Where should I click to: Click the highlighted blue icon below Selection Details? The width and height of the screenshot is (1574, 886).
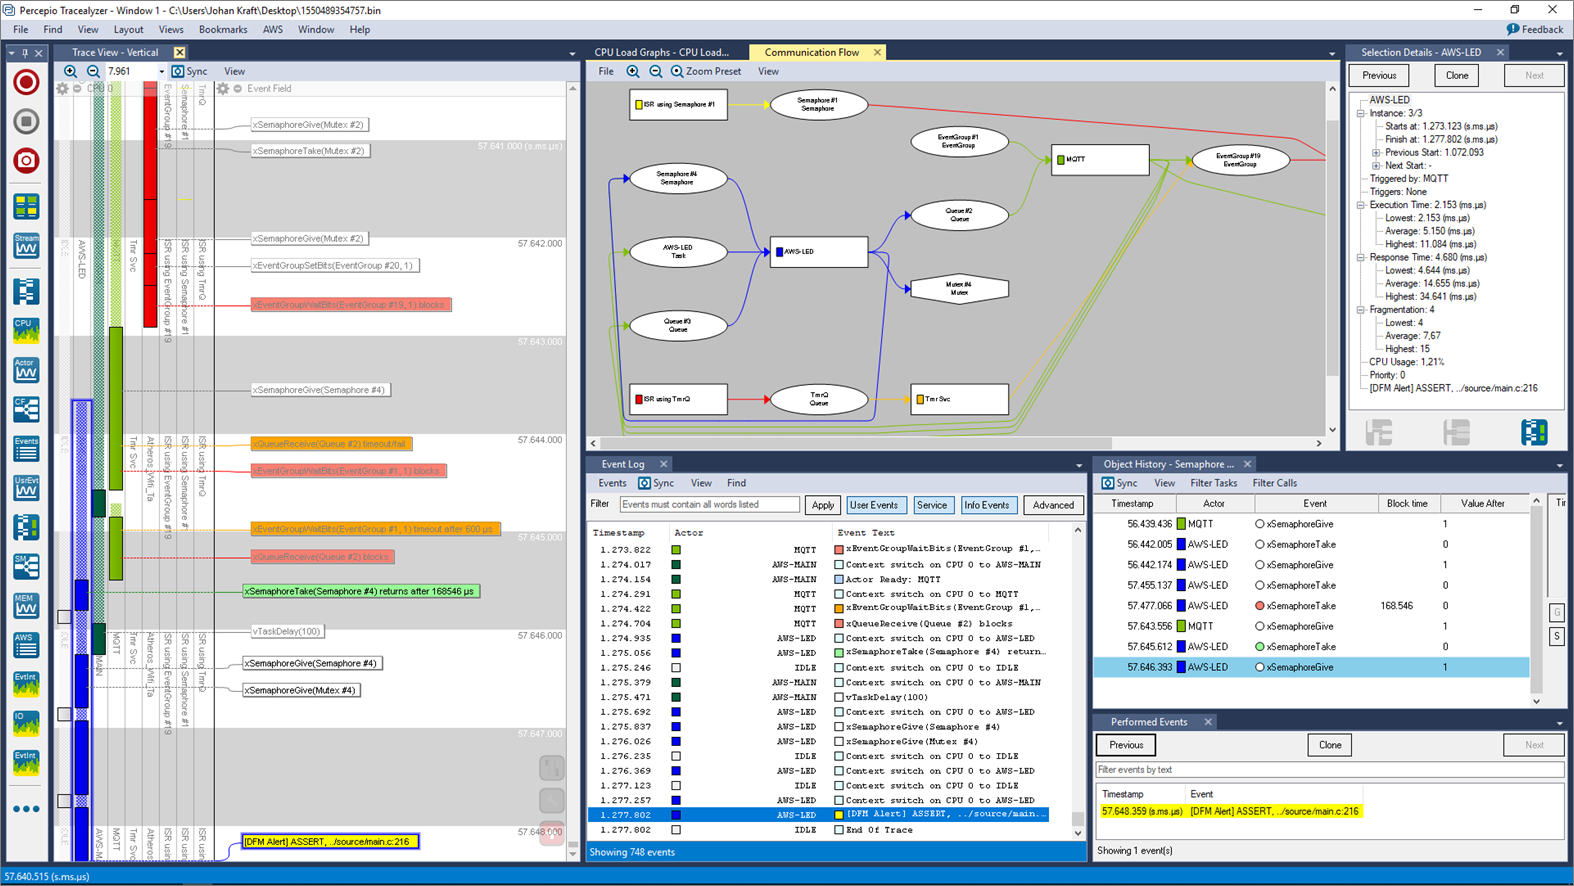pyautogui.click(x=1534, y=432)
